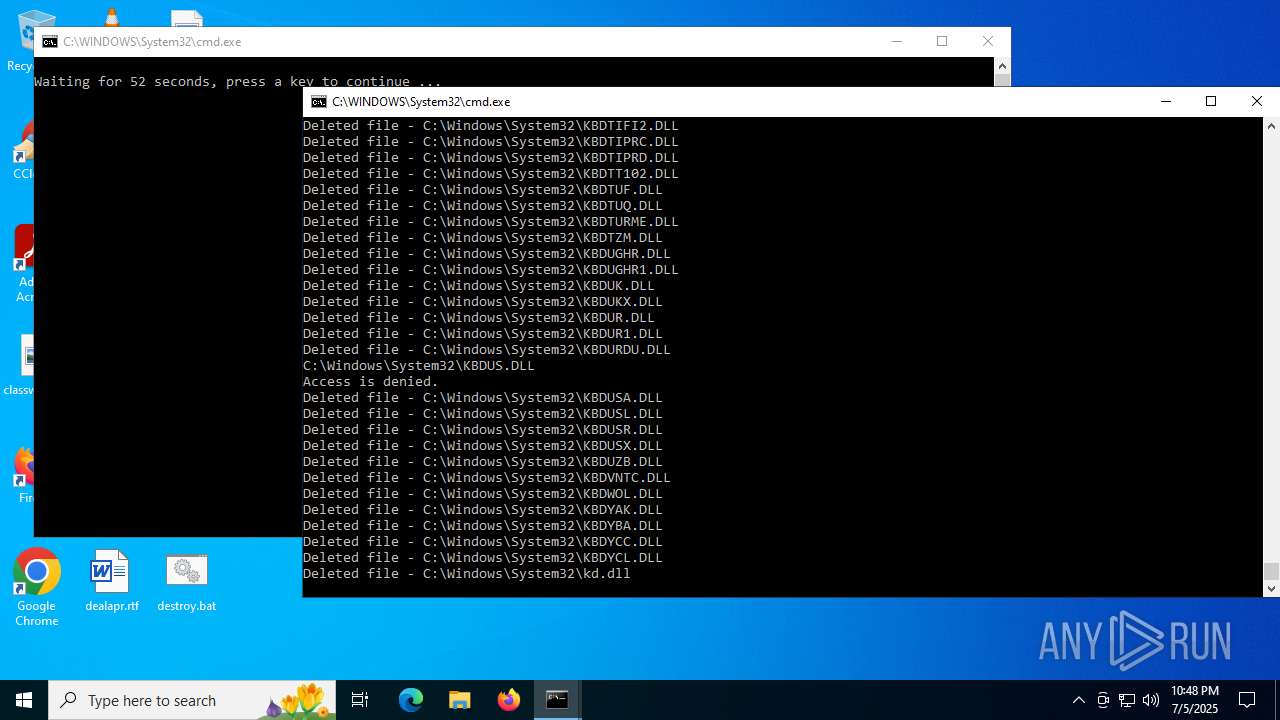
Task: Click the front cmd window scrollbar thumb
Action: click(x=1271, y=571)
